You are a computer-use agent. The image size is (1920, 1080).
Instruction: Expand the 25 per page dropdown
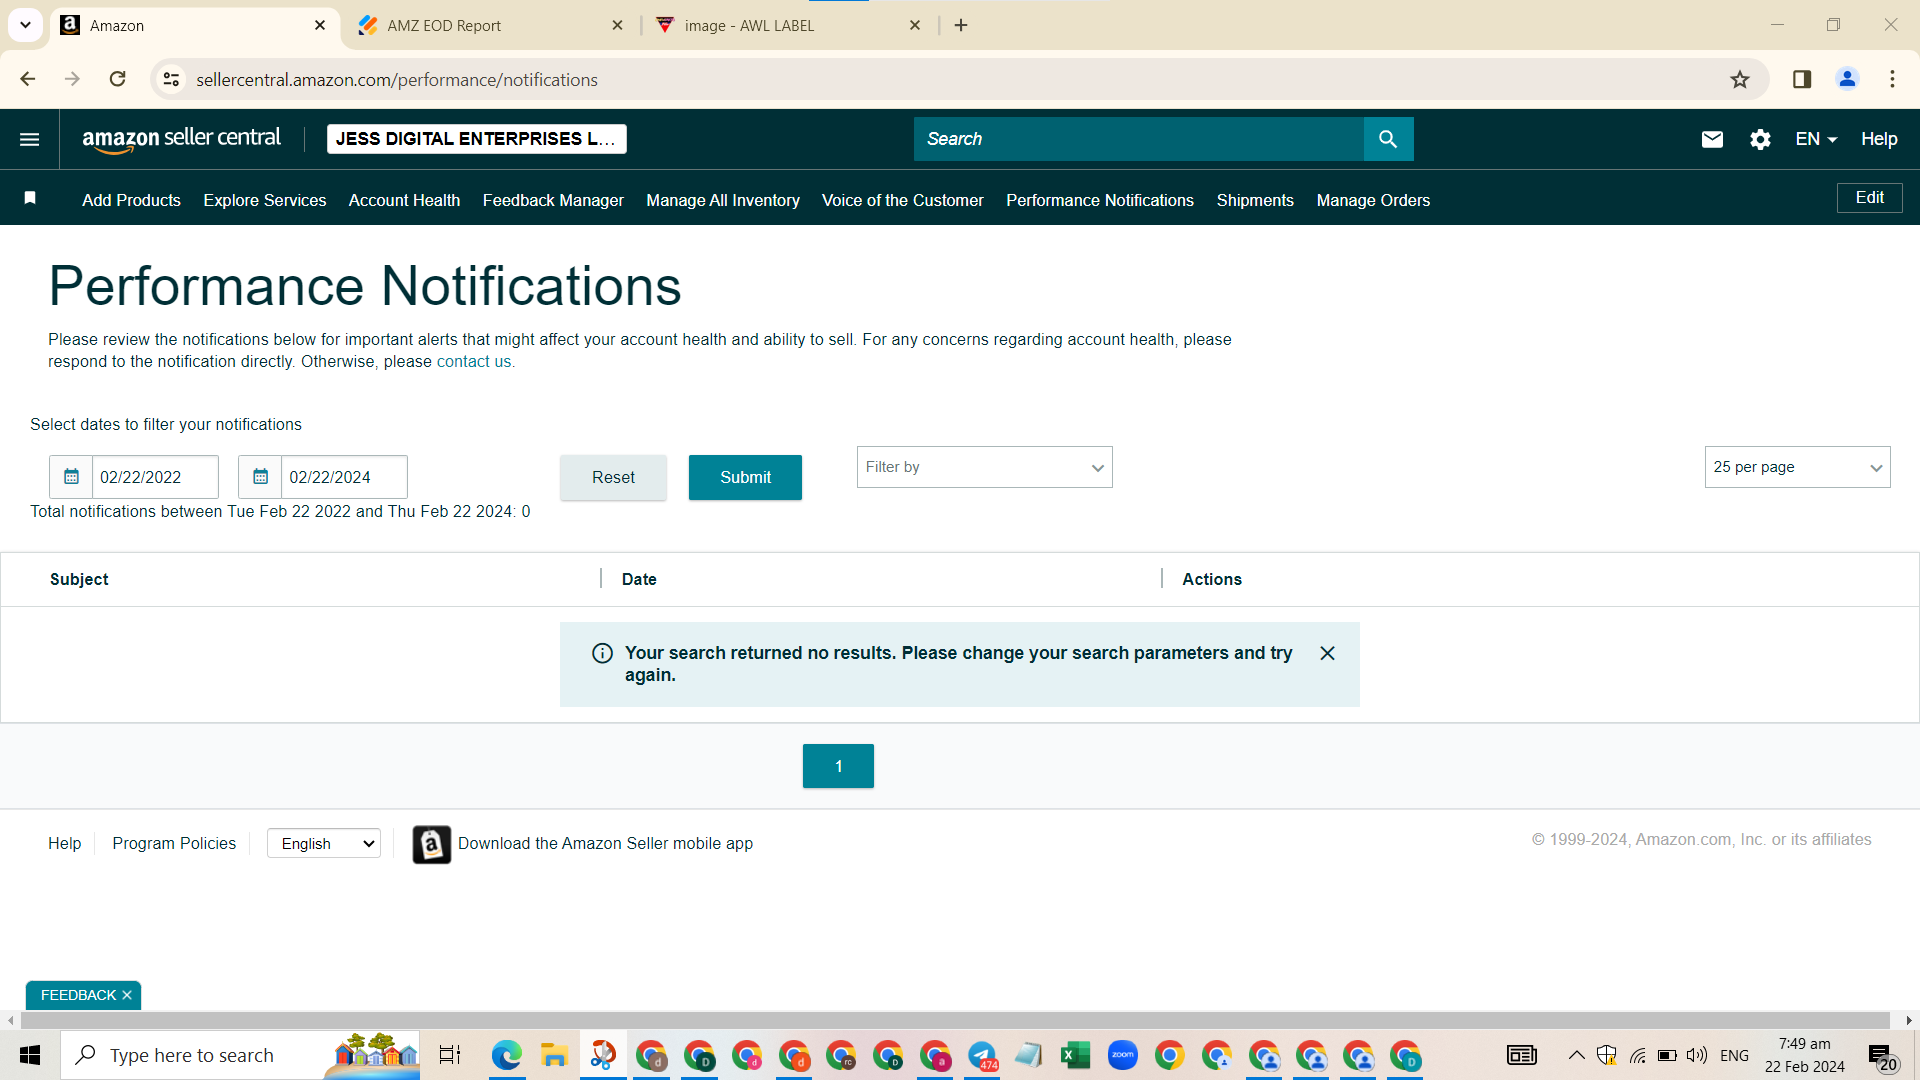click(1797, 467)
